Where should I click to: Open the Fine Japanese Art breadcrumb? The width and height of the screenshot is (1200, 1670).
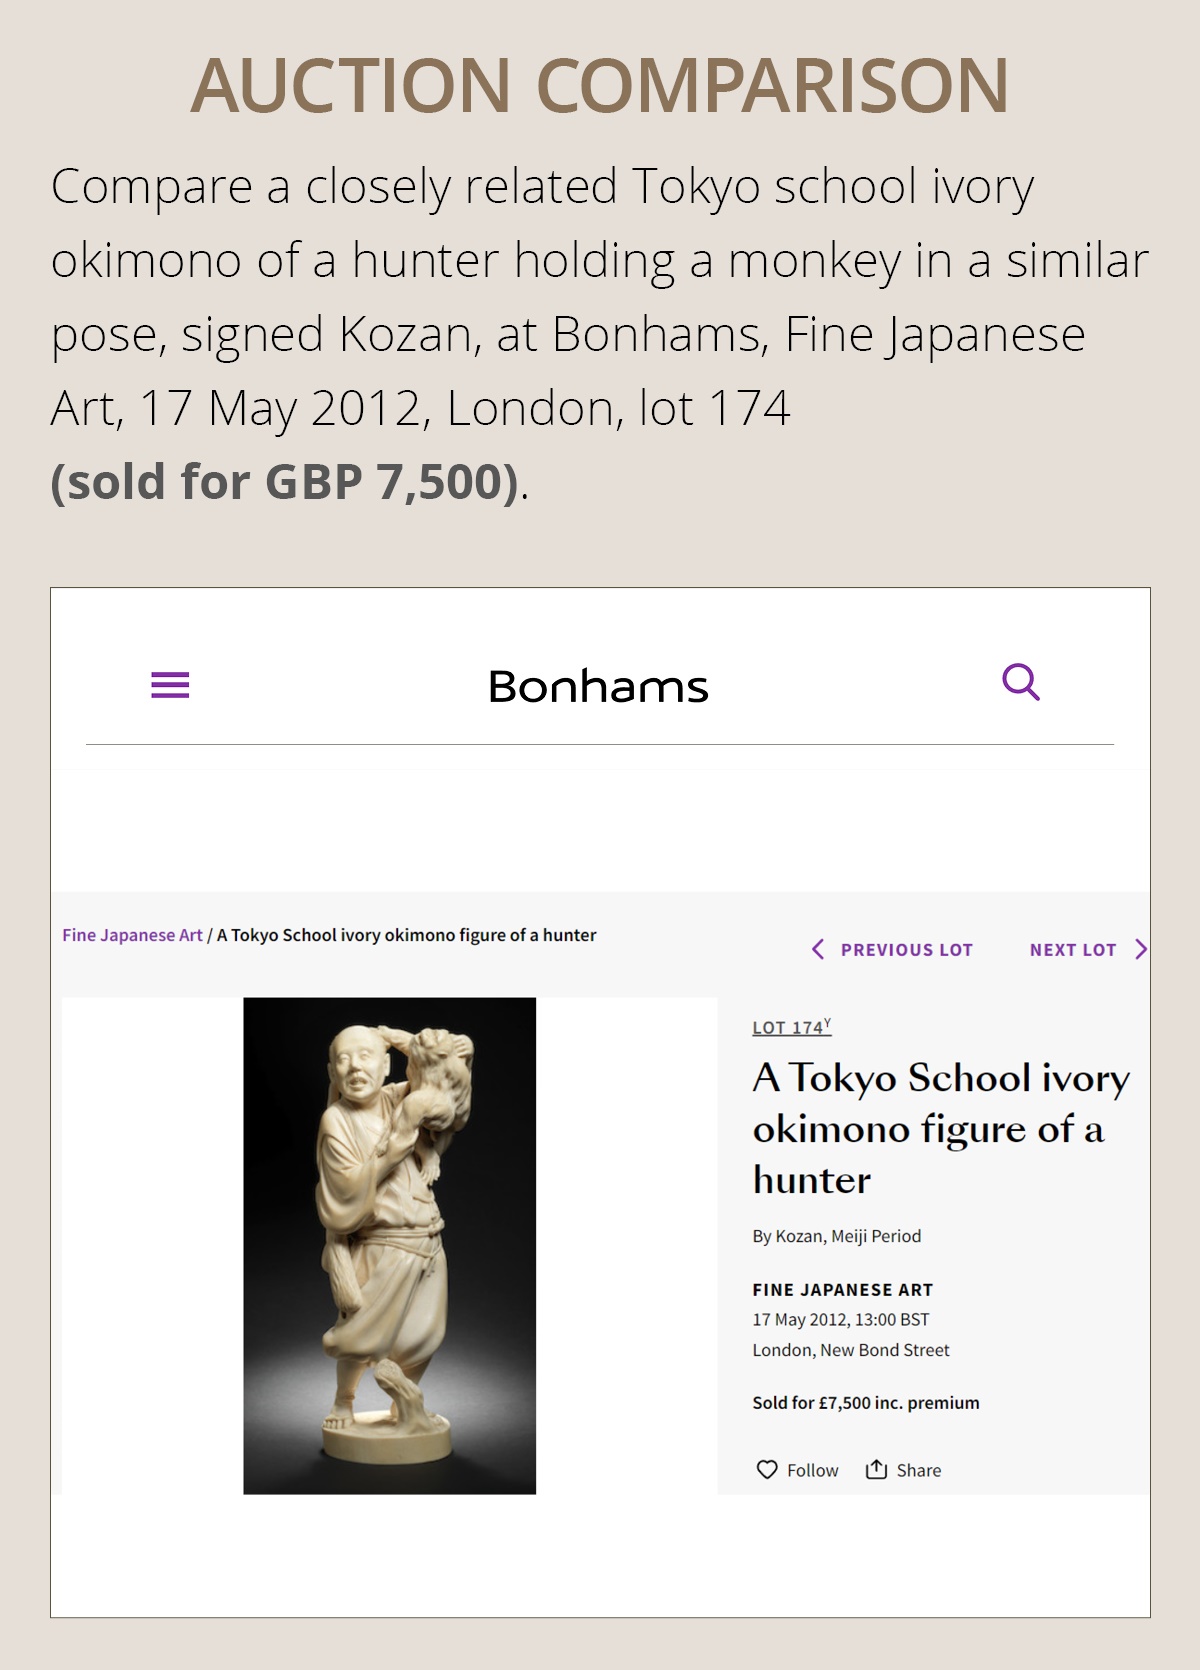pos(132,935)
